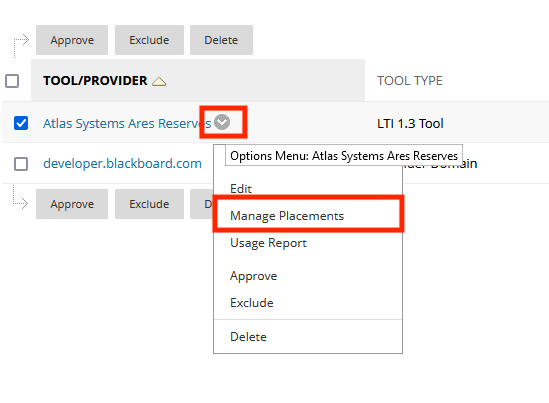Click the bottom Approve button

coord(72,204)
